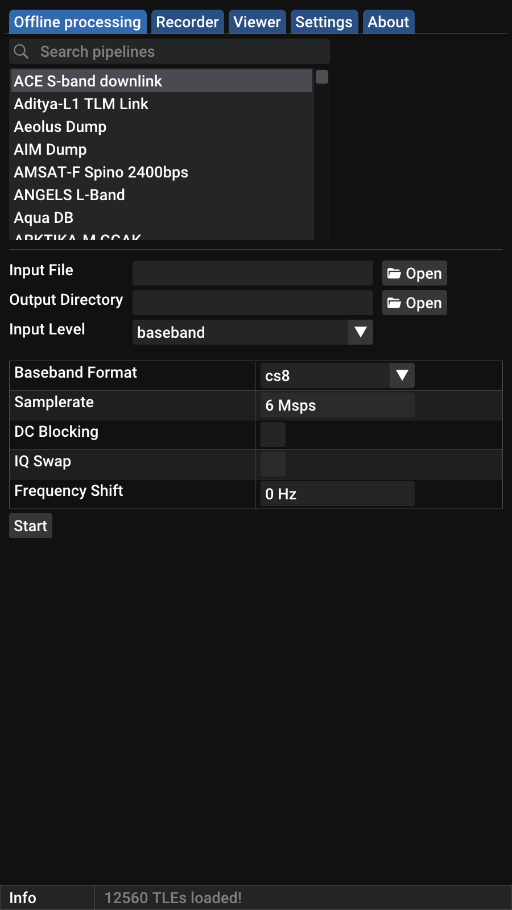Open the About tab
The width and height of the screenshot is (512, 910).
[388, 22]
